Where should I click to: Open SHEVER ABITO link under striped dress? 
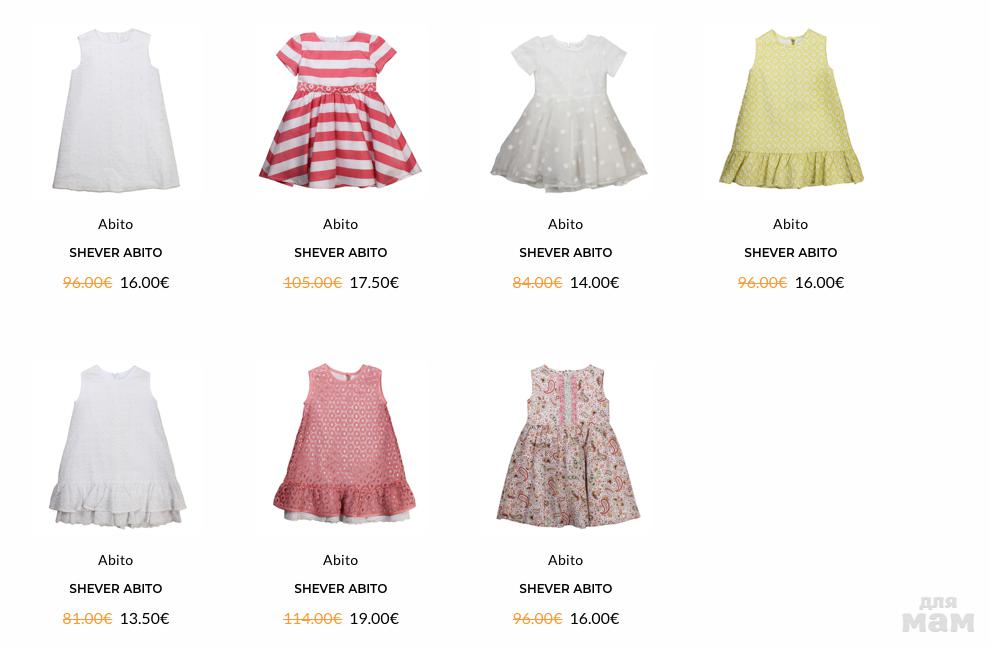tap(340, 252)
